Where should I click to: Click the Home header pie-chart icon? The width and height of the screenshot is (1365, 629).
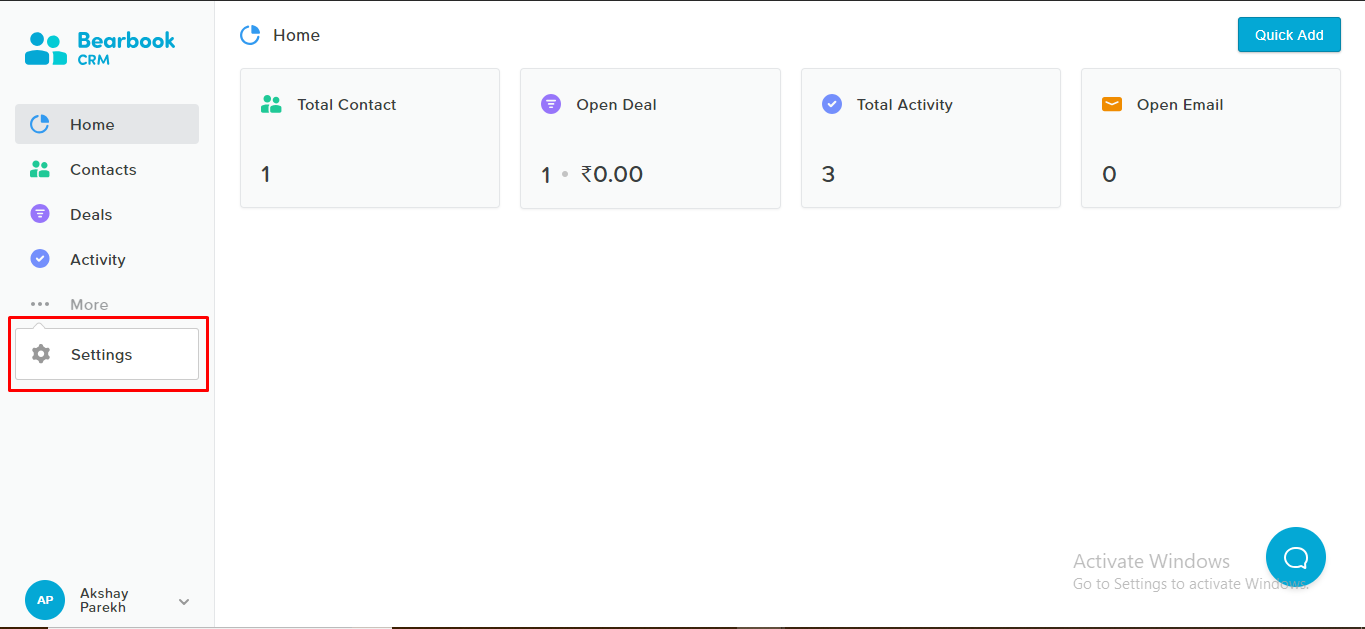250,35
